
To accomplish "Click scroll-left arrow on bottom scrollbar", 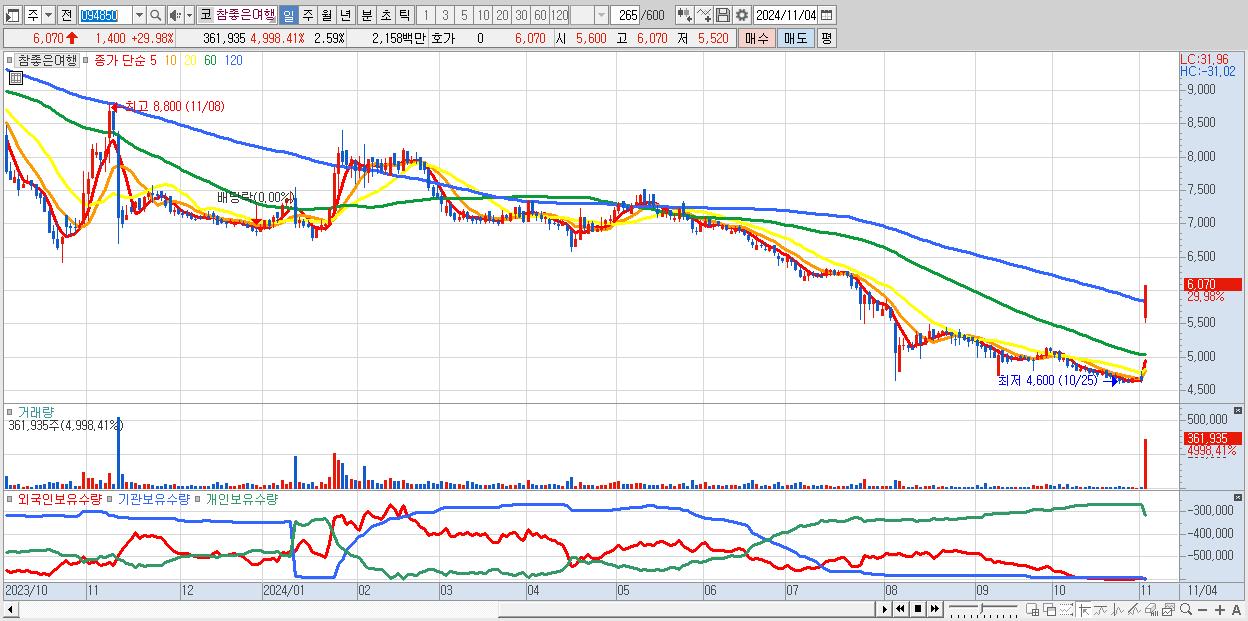I will (11, 609).
